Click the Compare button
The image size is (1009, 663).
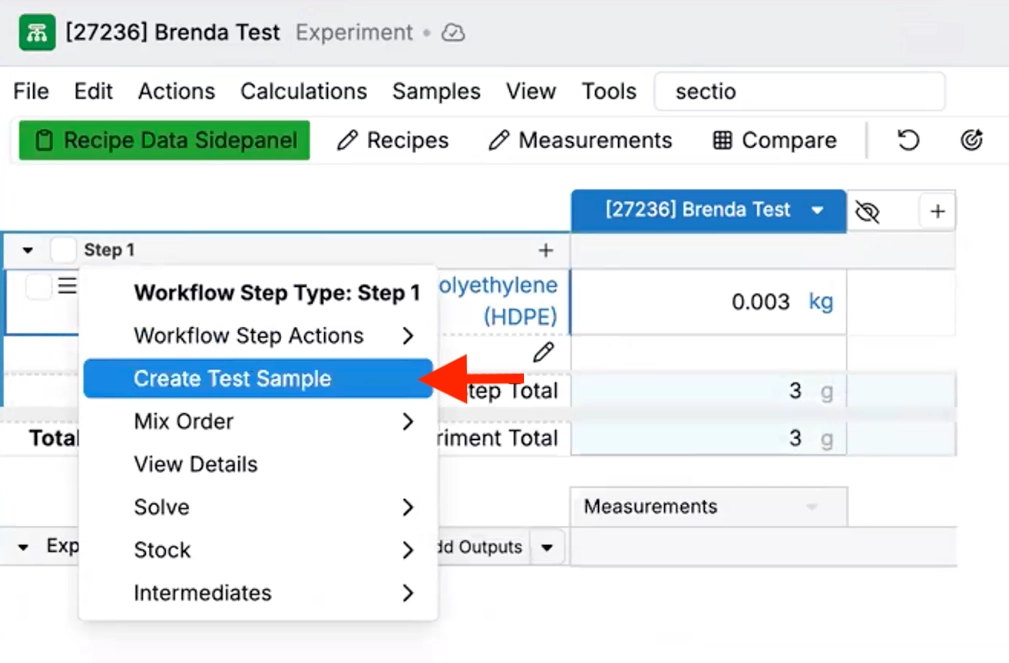(x=774, y=140)
